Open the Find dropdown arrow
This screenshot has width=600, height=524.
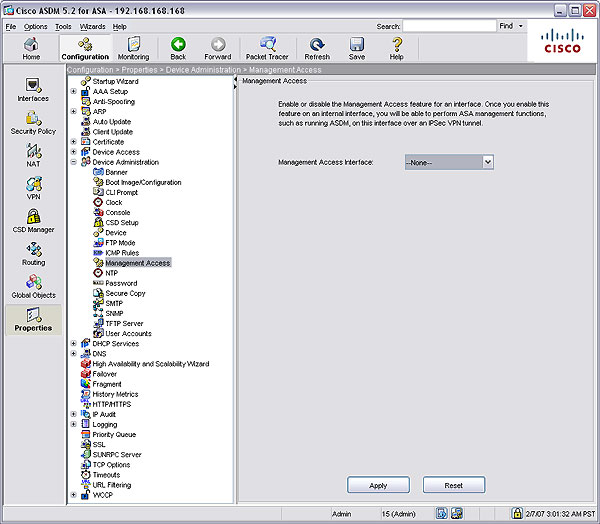pos(520,26)
